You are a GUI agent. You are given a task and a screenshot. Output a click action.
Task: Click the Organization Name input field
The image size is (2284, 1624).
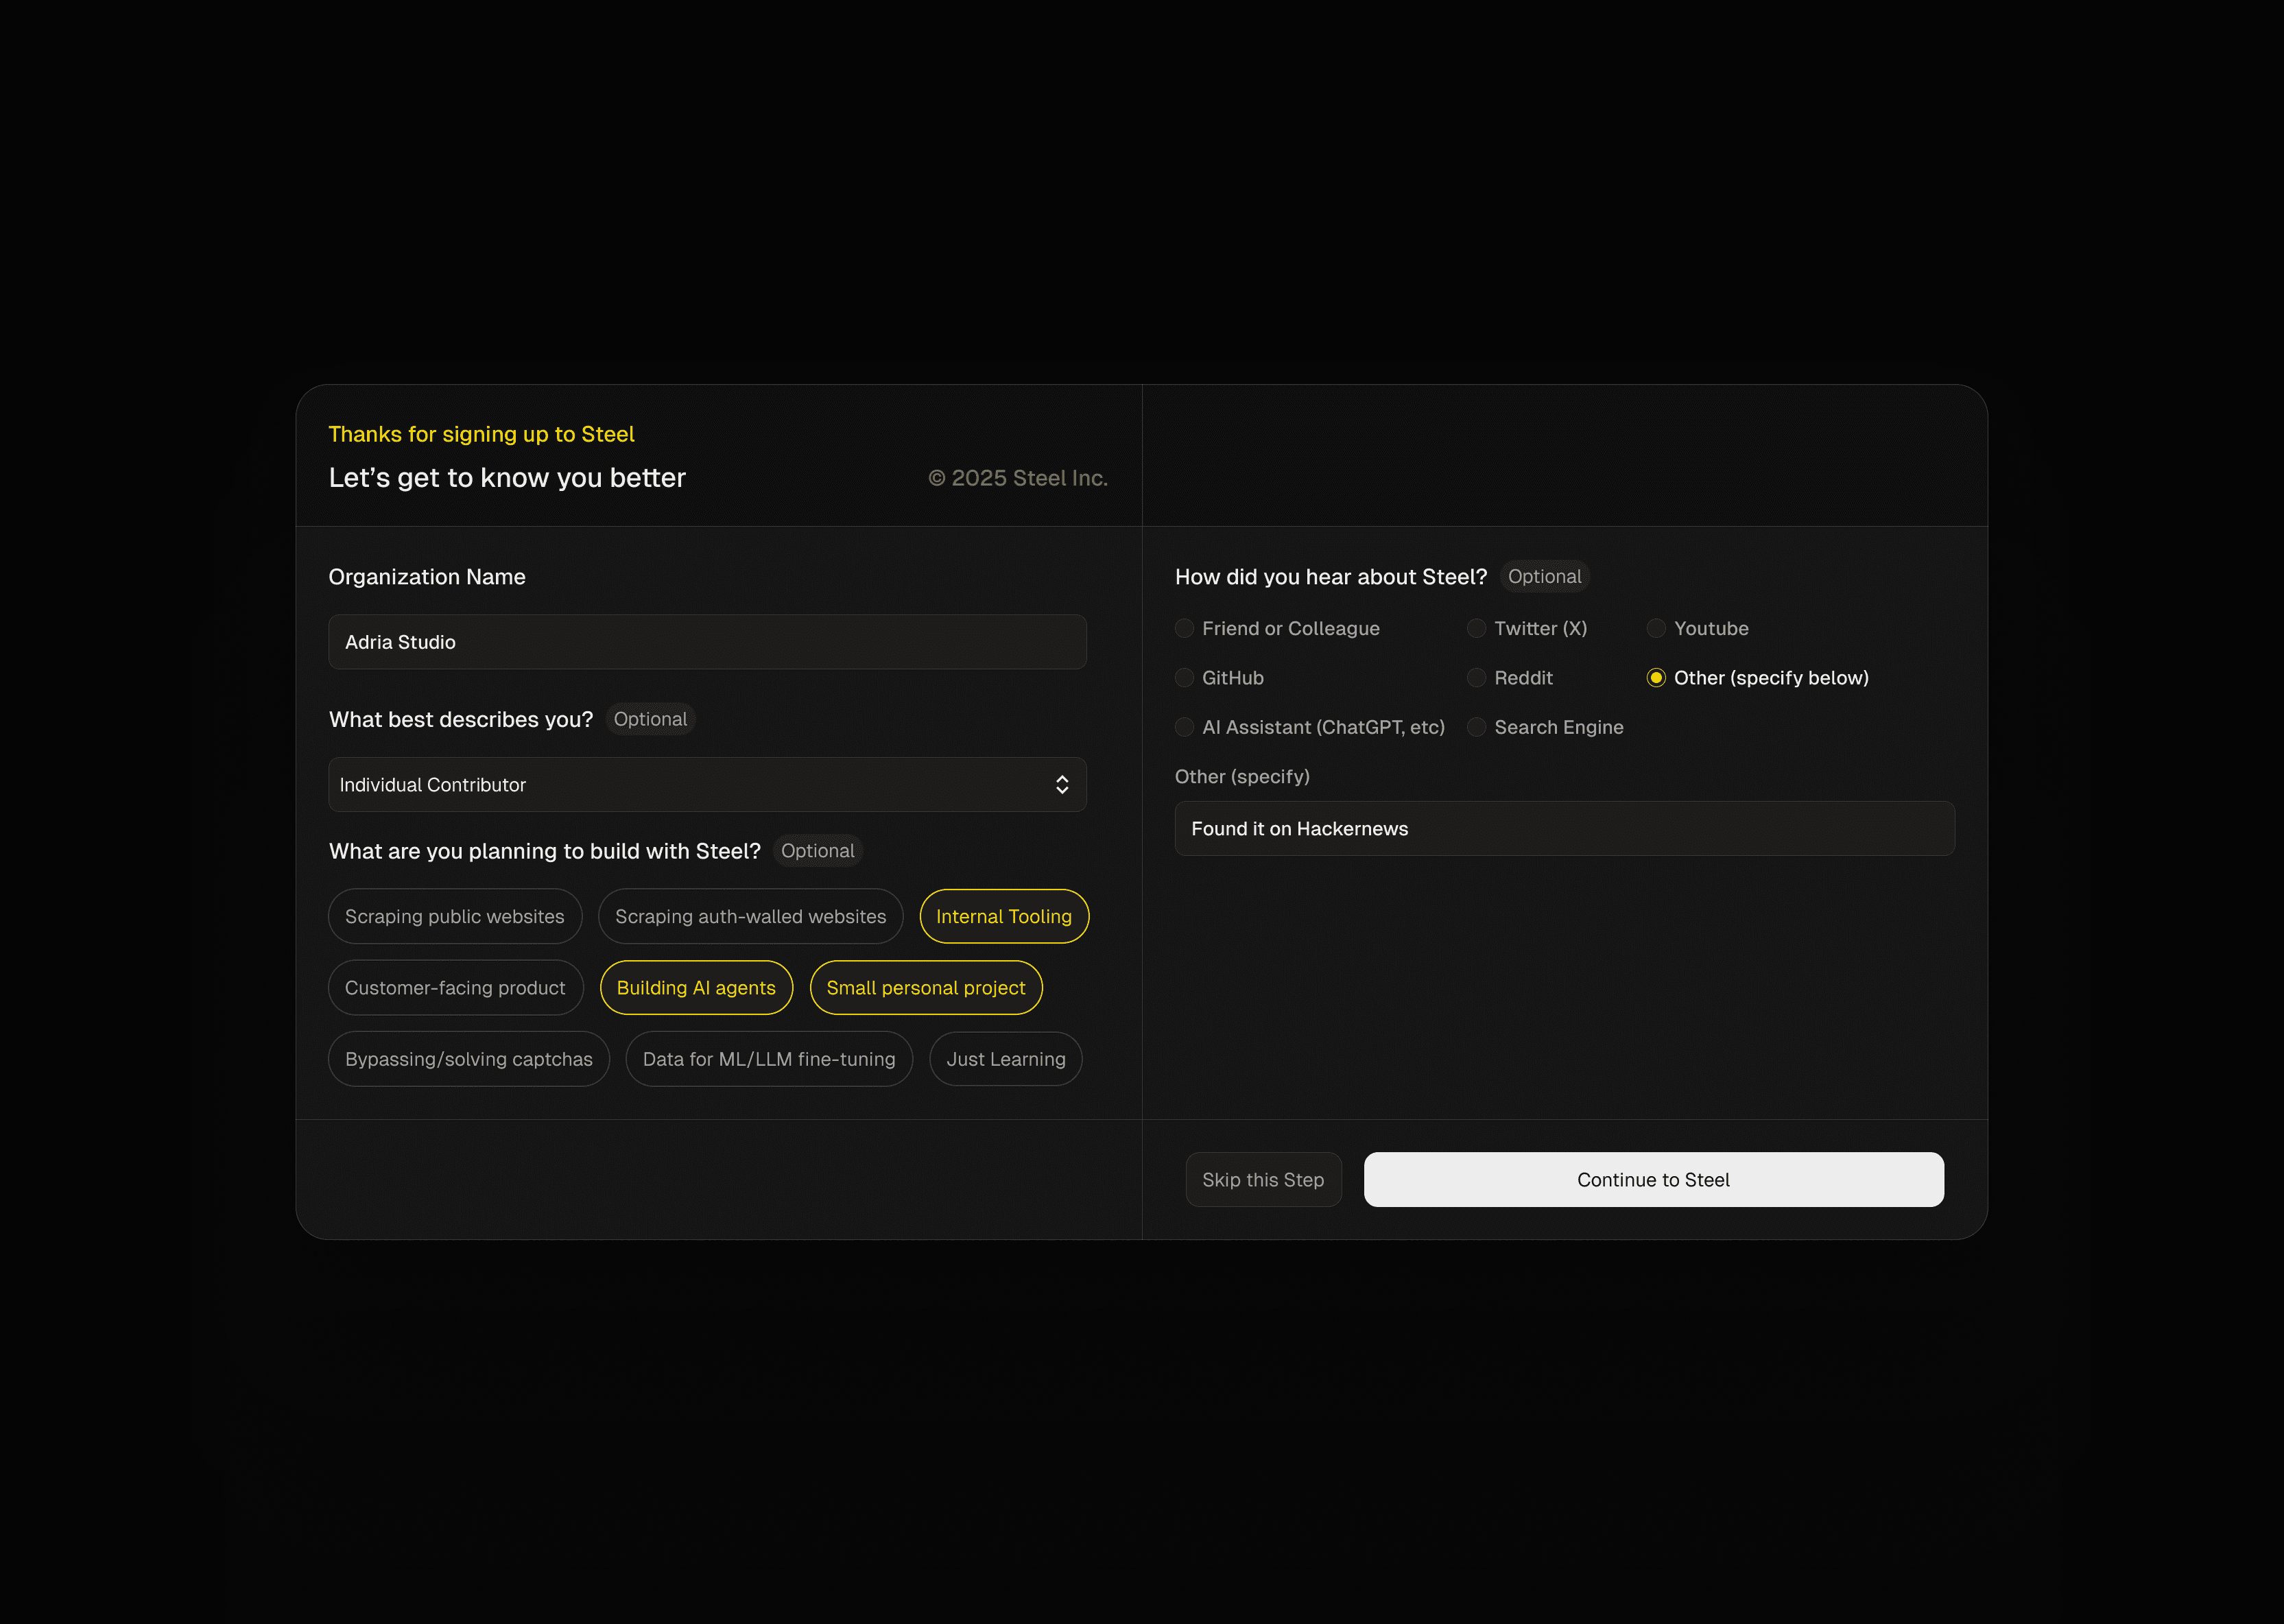(707, 642)
